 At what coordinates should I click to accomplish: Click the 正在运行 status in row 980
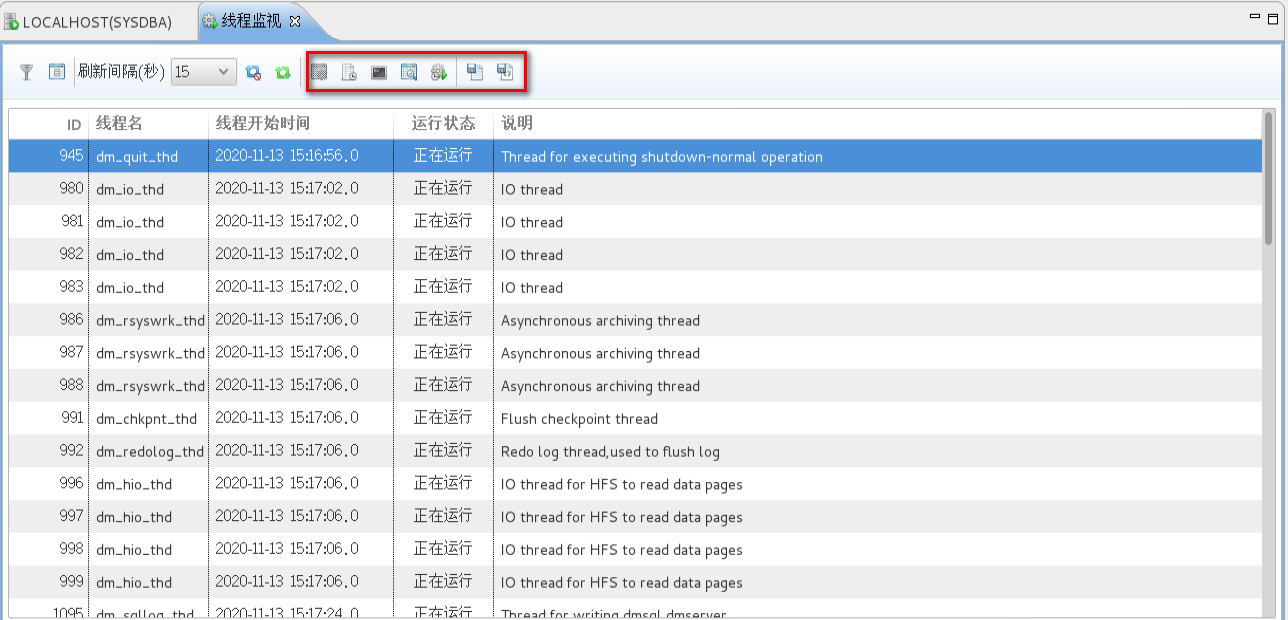pos(443,189)
